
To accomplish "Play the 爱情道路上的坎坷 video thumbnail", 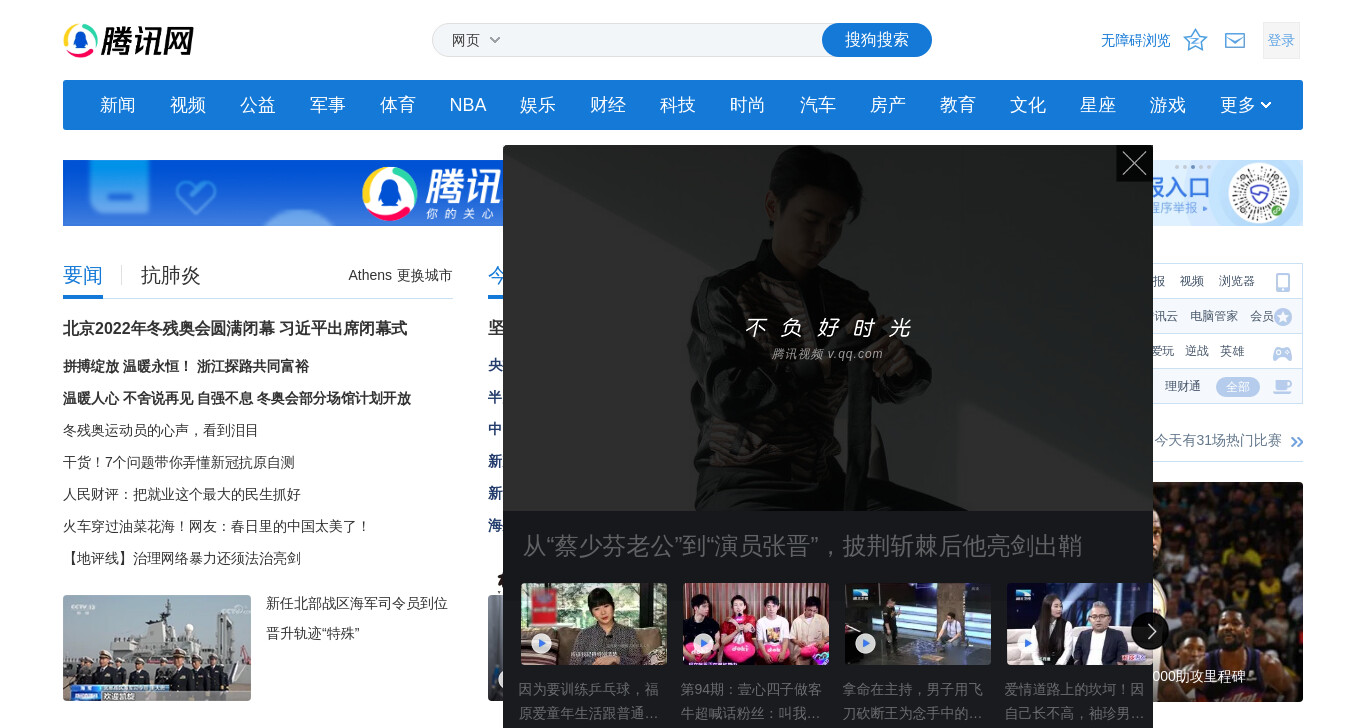I will coord(1079,624).
